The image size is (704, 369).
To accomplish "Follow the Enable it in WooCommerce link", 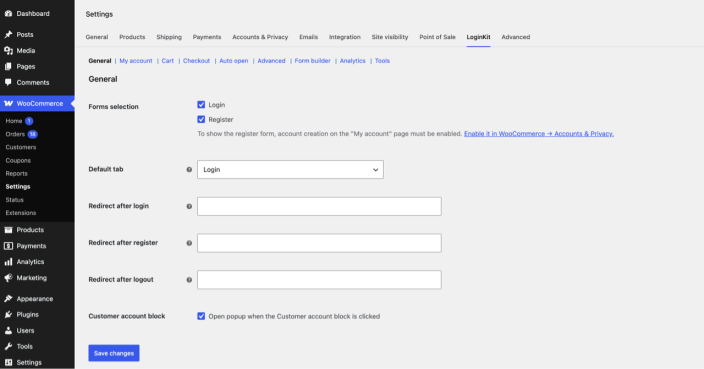I will 539,134.
